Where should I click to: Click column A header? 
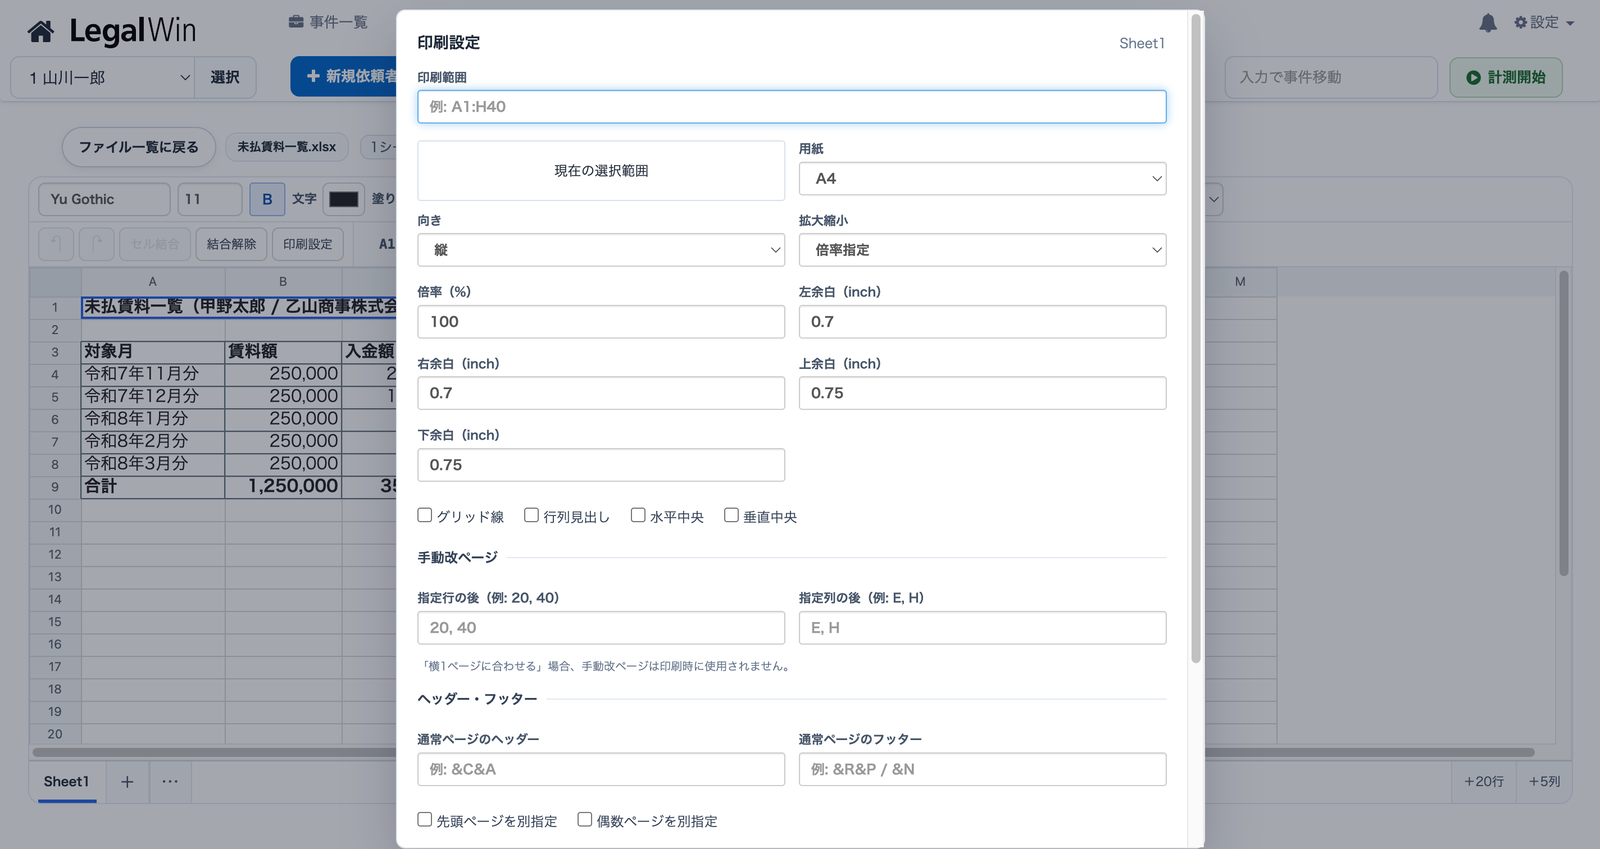point(153,282)
